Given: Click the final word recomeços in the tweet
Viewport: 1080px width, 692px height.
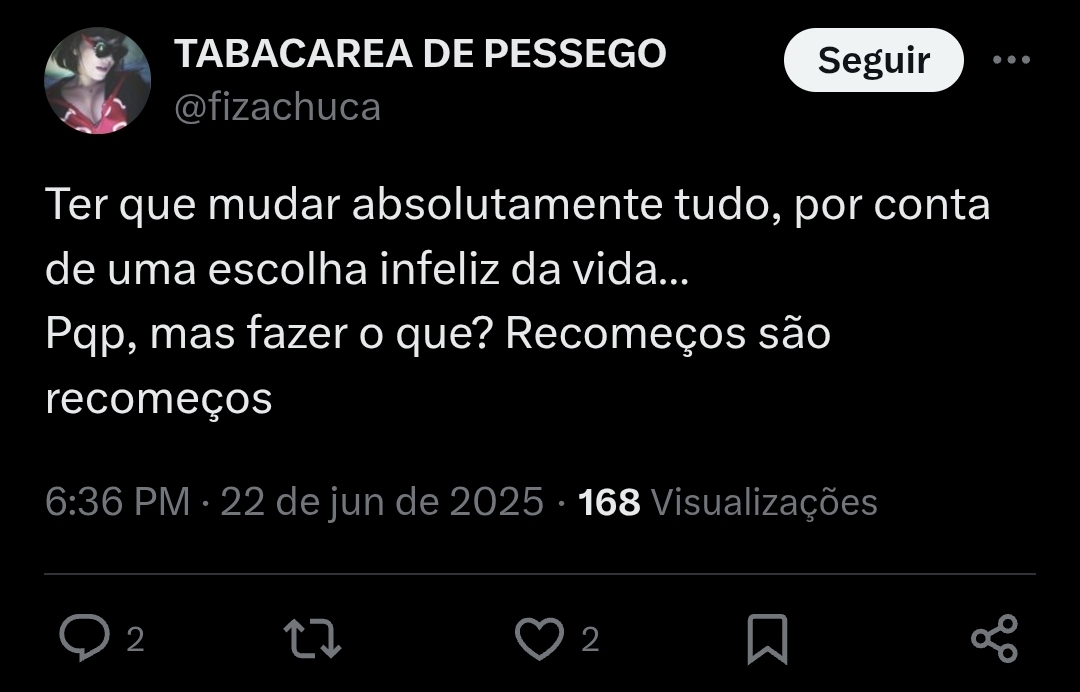Looking at the screenshot, I should click(x=158, y=399).
